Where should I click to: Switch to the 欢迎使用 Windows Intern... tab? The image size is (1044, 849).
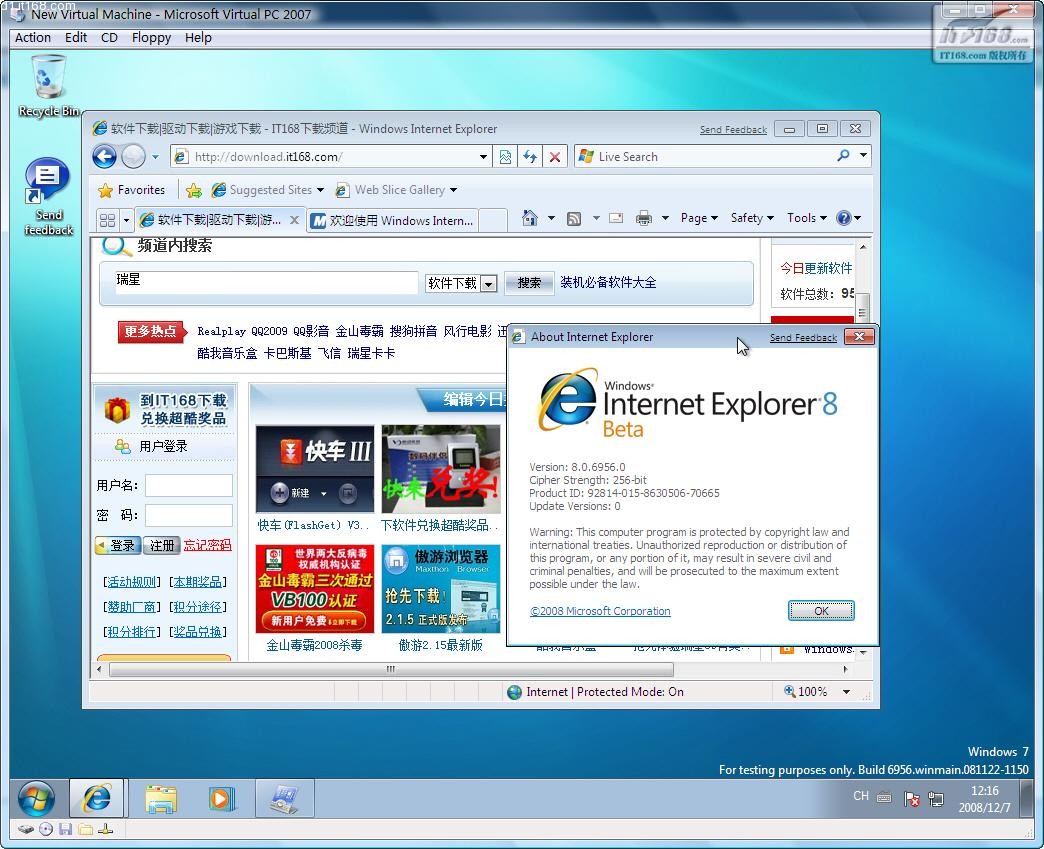(x=393, y=220)
